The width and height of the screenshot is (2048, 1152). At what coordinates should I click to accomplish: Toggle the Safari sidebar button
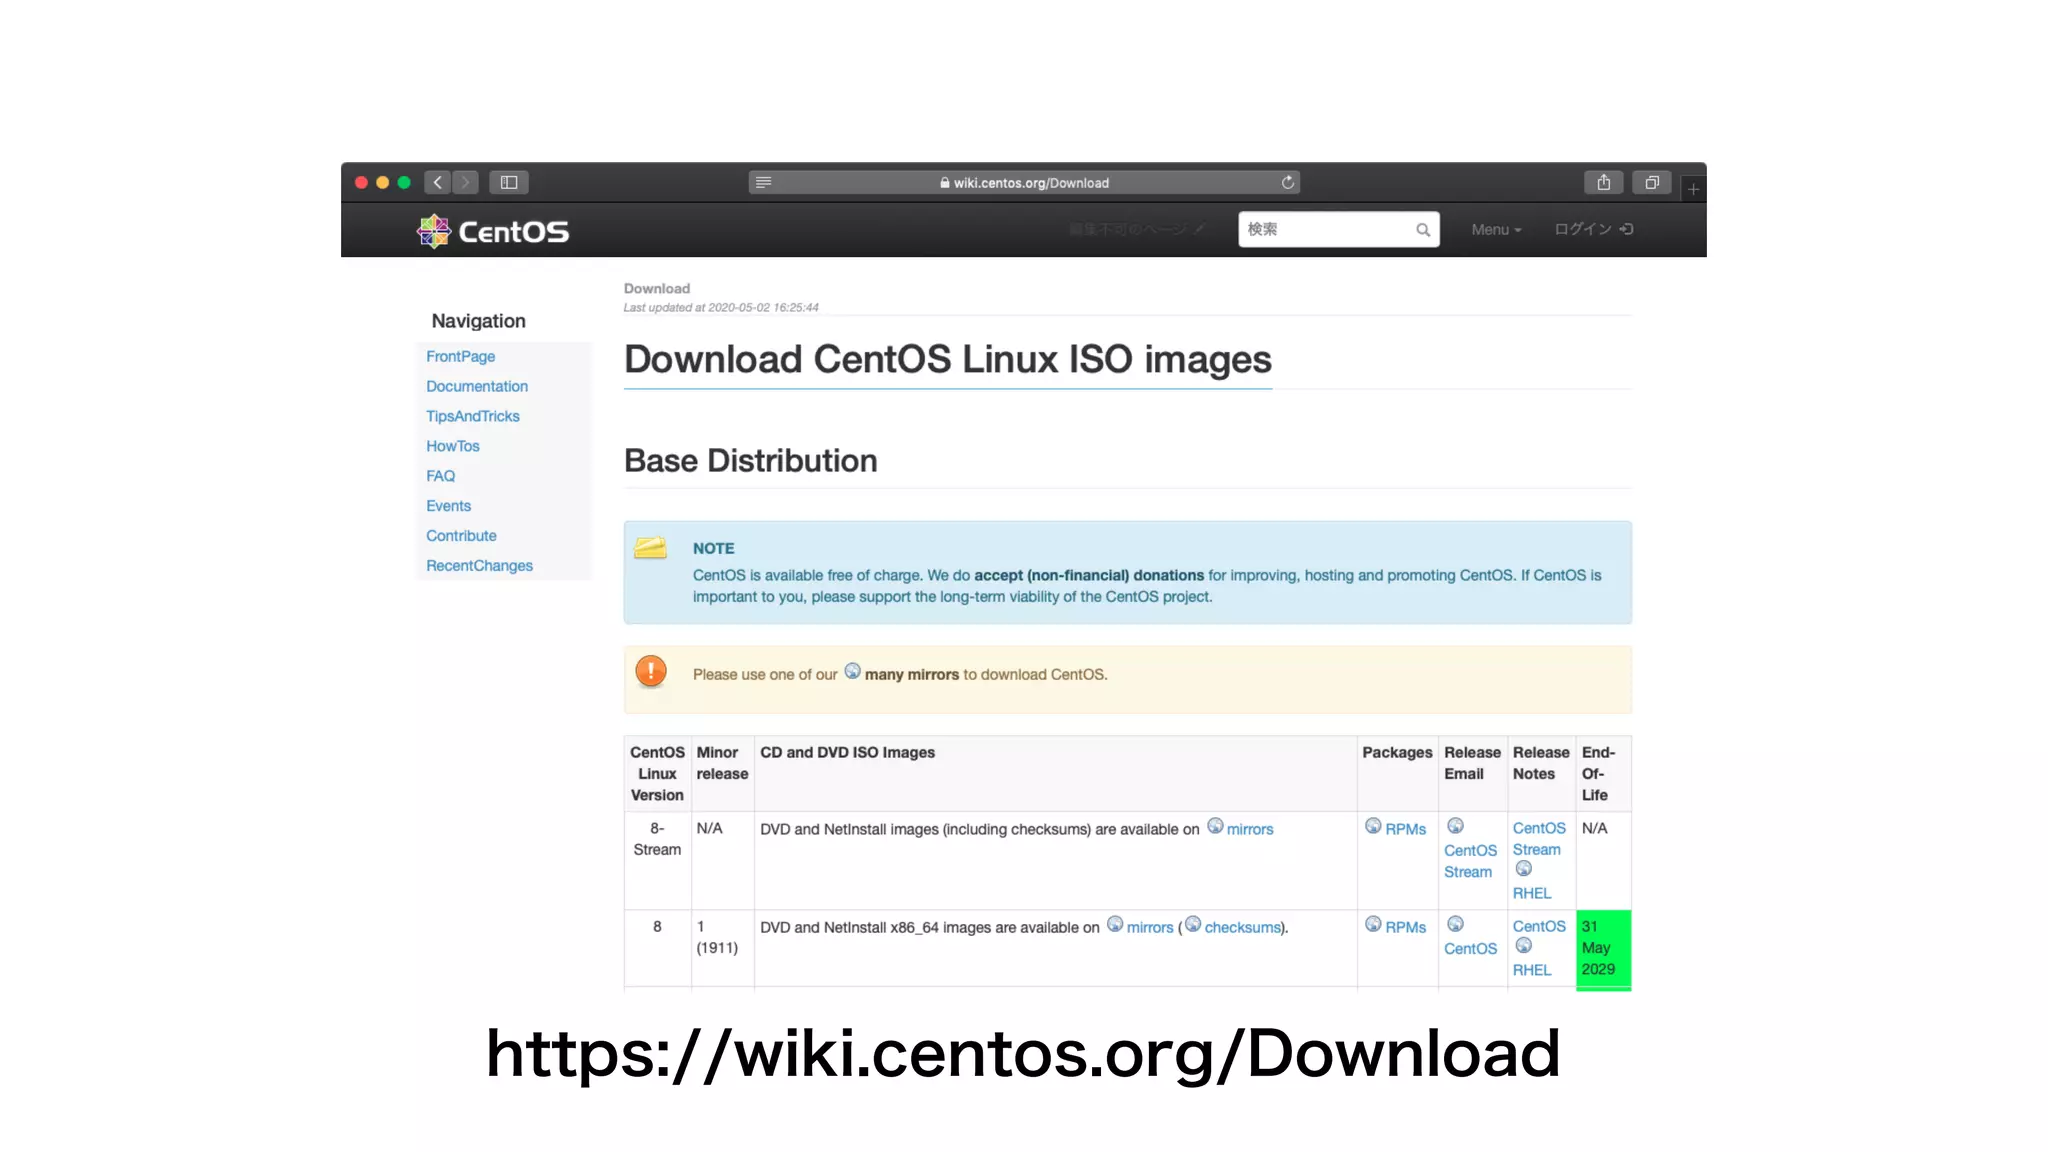[x=509, y=182]
